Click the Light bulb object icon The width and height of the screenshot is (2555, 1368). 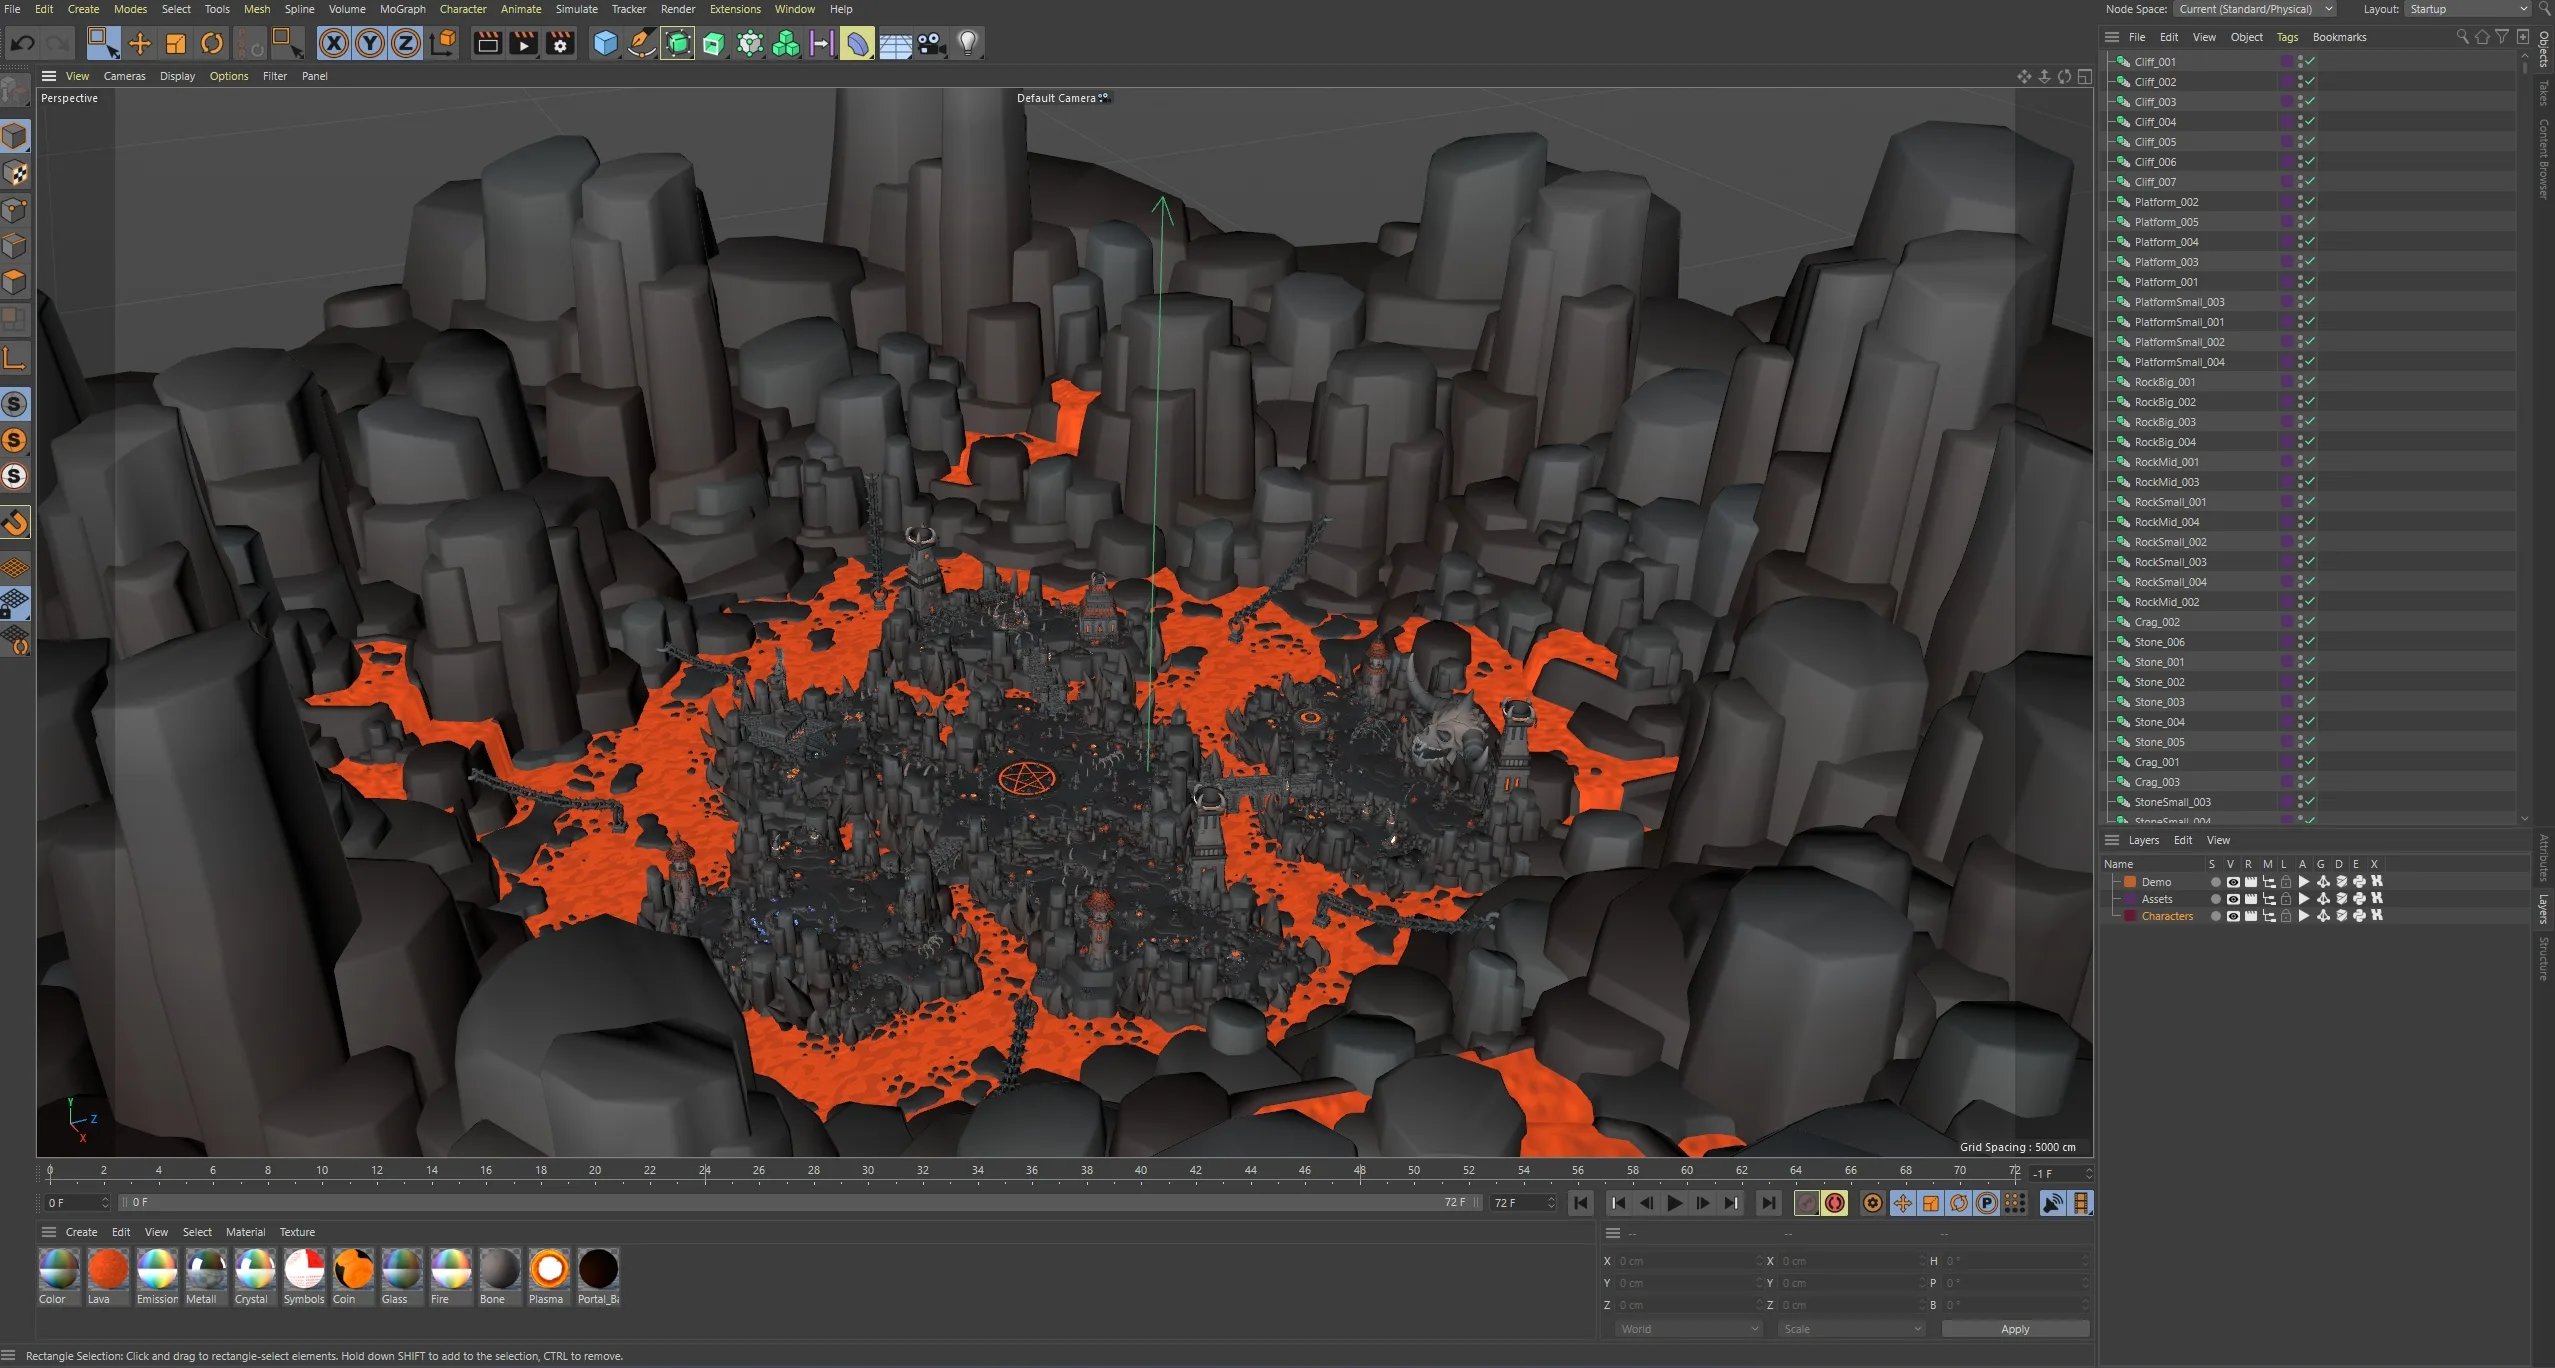pyautogui.click(x=967, y=43)
